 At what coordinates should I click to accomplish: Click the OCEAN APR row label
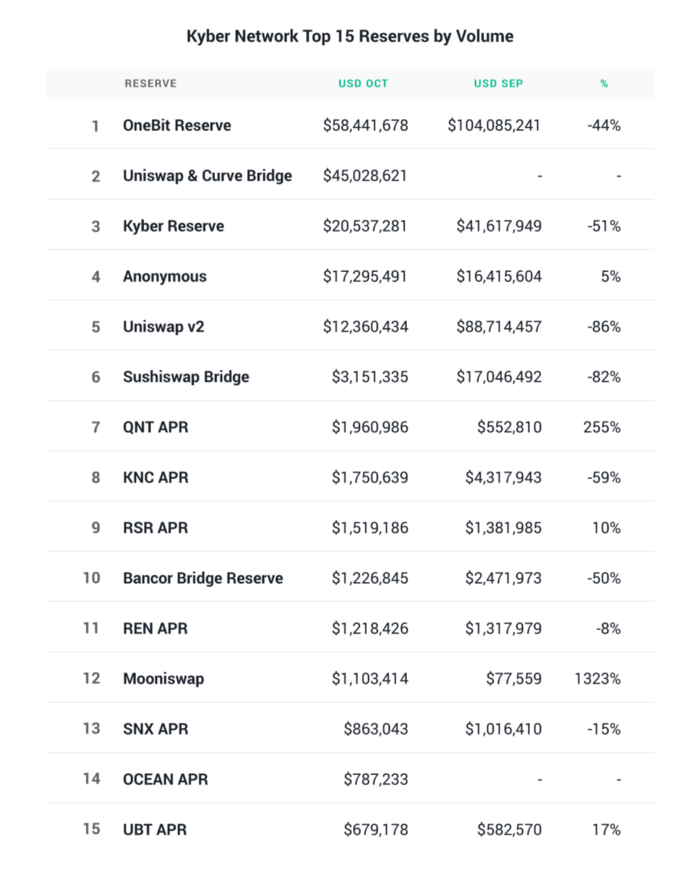tap(165, 779)
